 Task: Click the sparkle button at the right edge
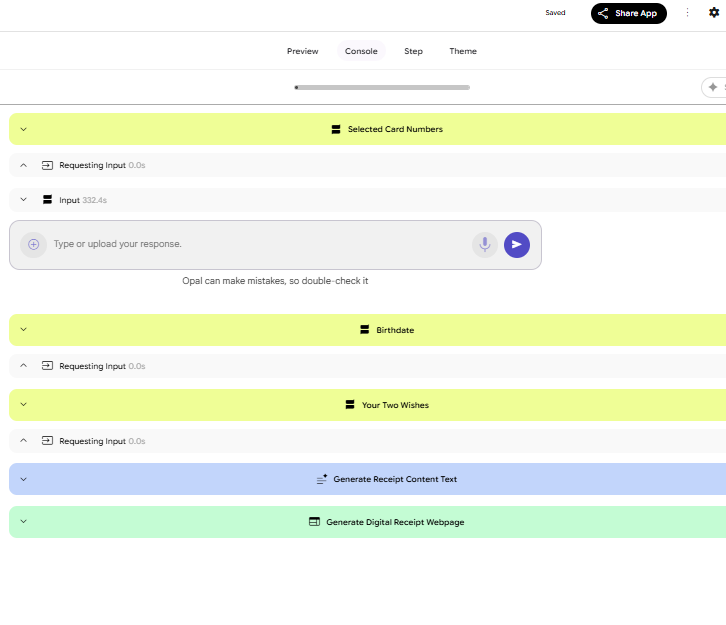pyautogui.click(x=713, y=87)
